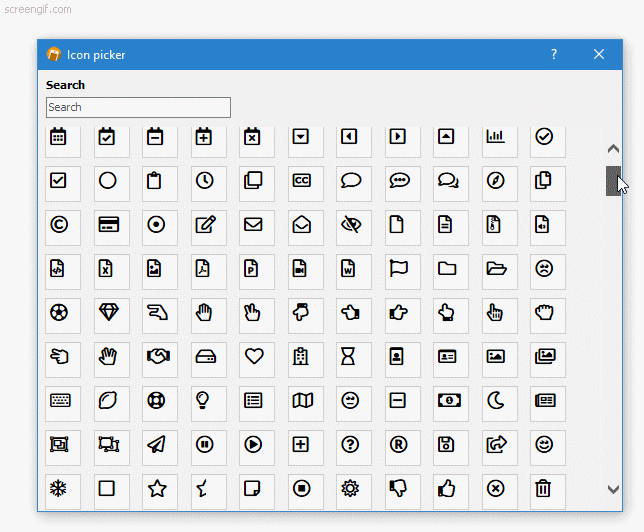This screenshot has height=532, width=644.
Task: Click the scrollbar down arrow
Action: (x=613, y=489)
